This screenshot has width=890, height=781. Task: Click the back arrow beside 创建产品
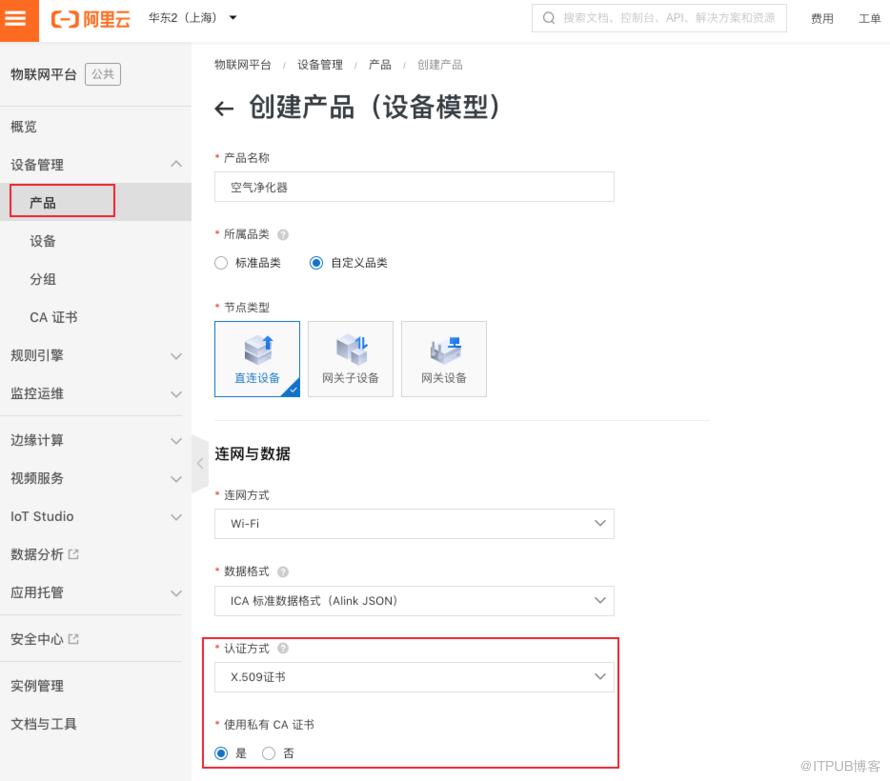(x=225, y=109)
